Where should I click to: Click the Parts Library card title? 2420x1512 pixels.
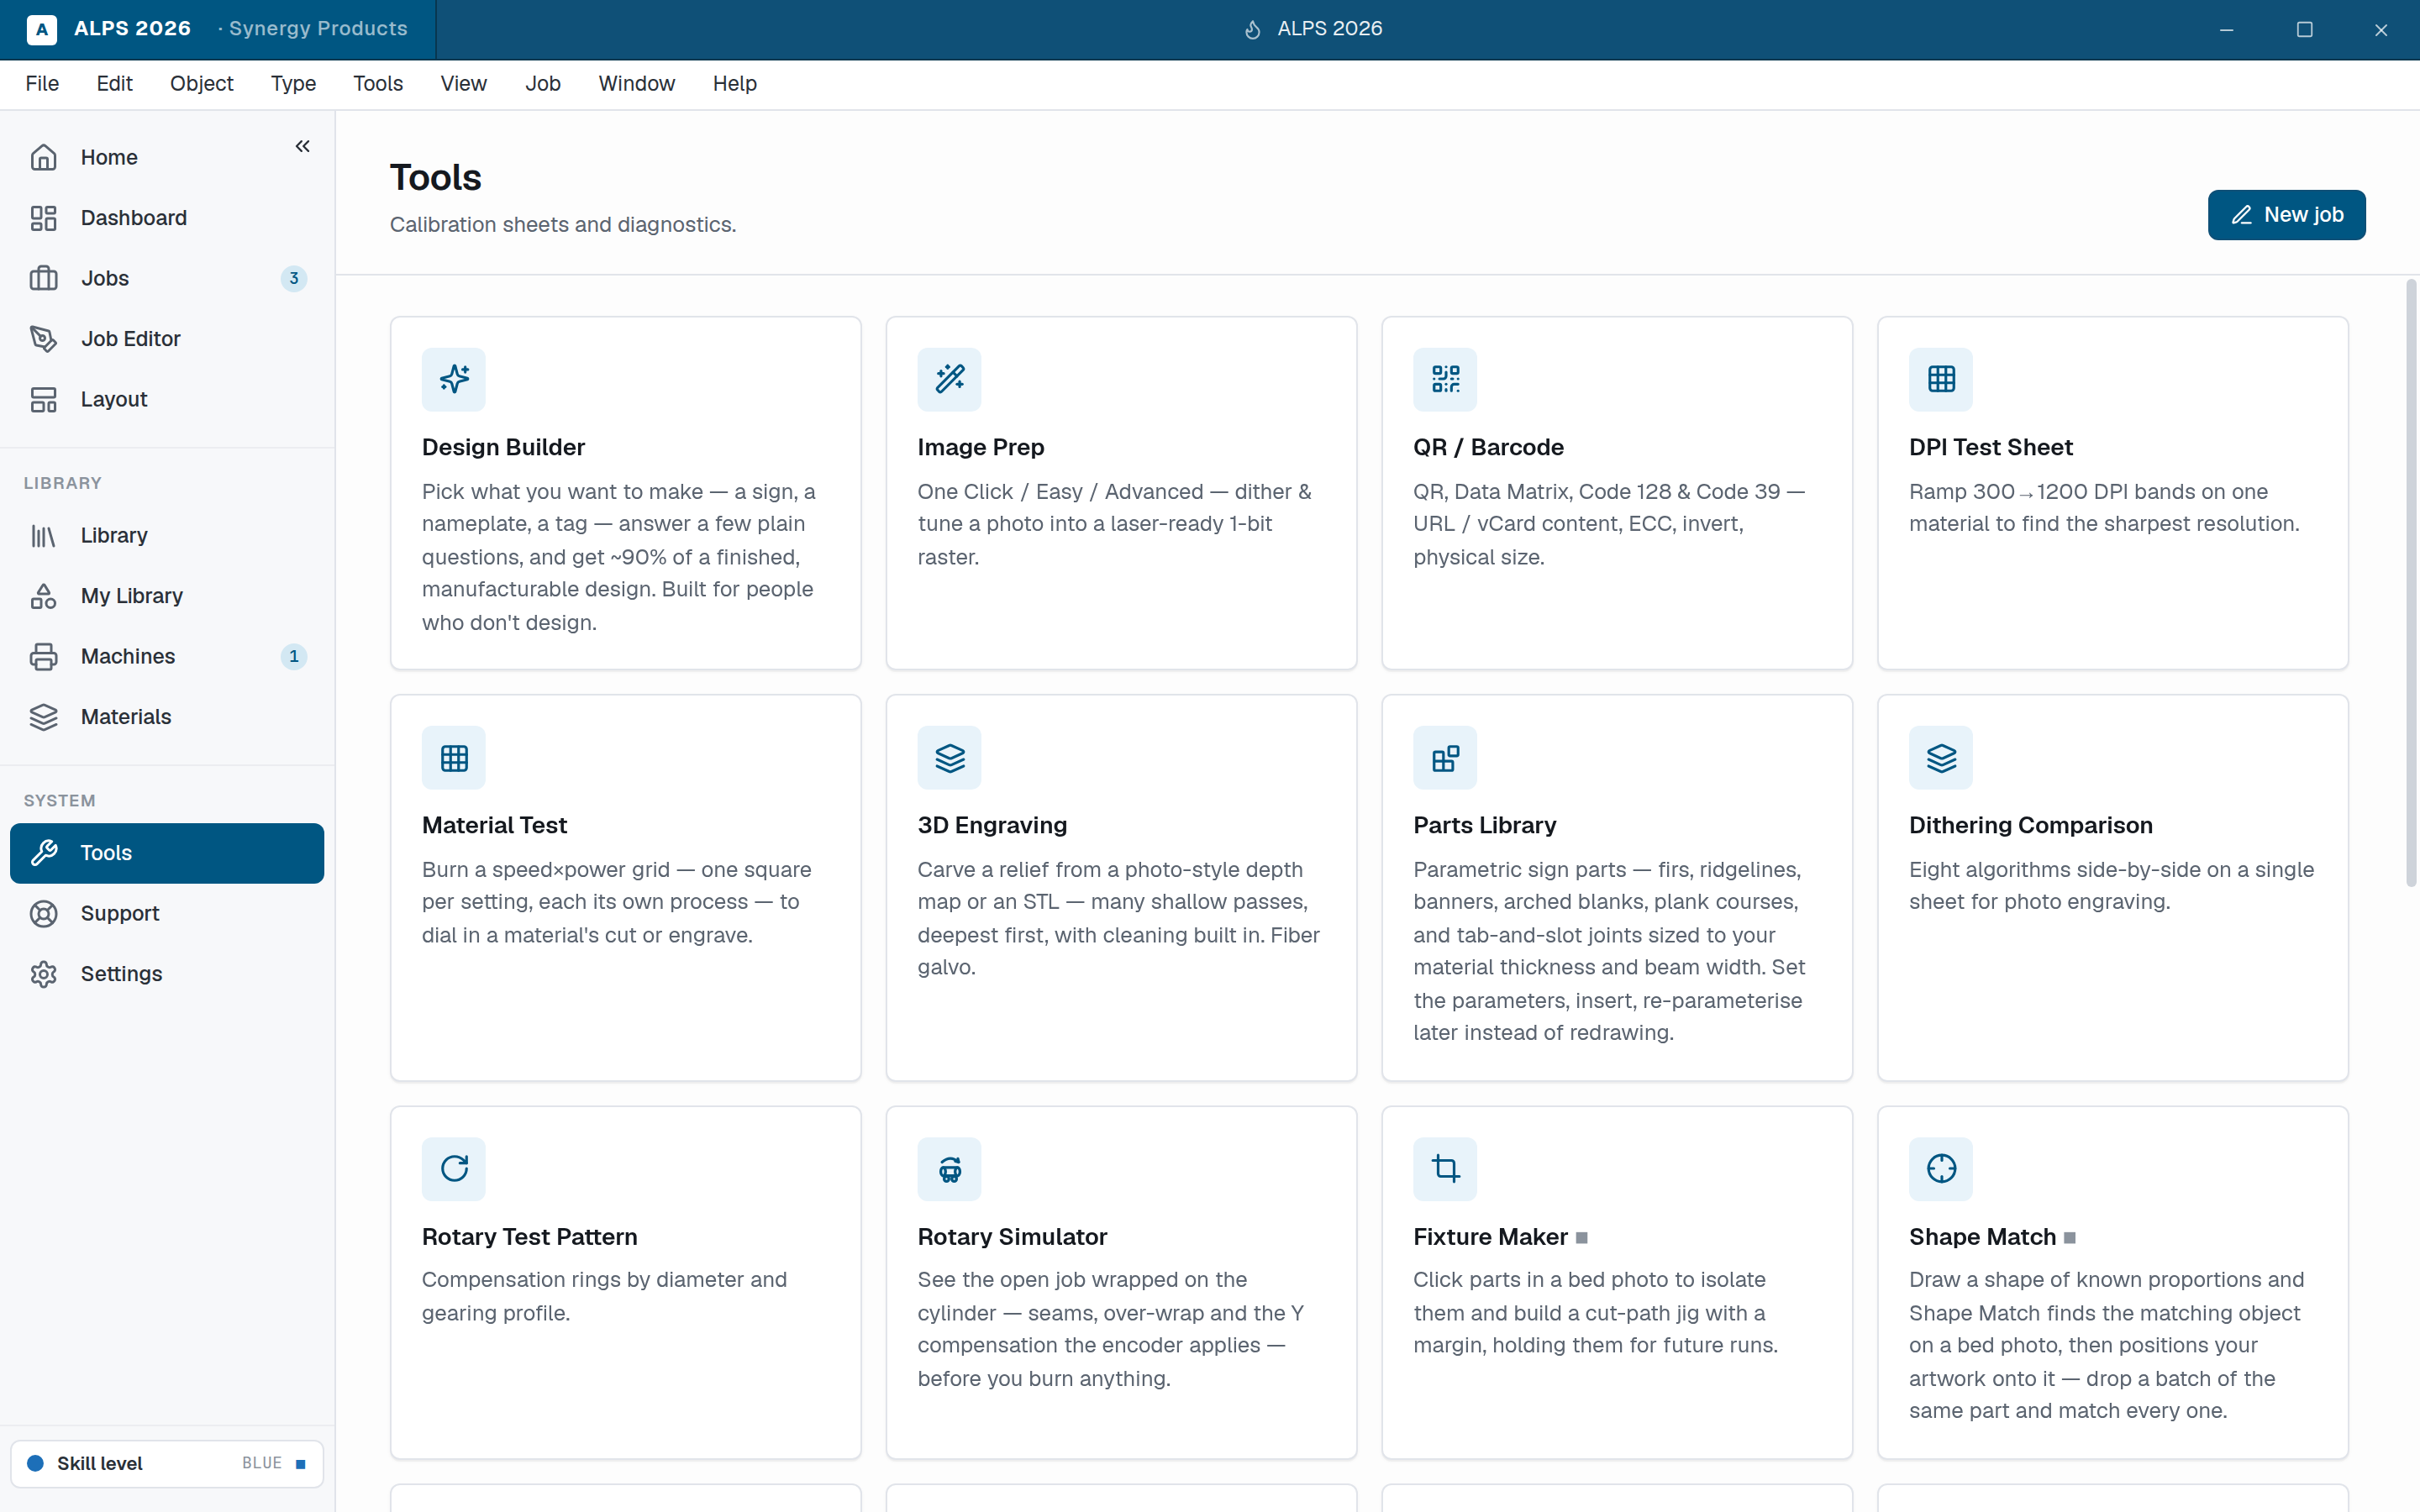point(1484,825)
